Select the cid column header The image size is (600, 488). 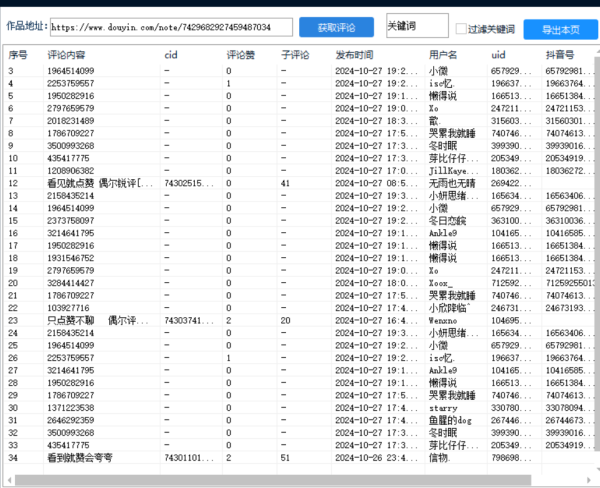pos(171,56)
